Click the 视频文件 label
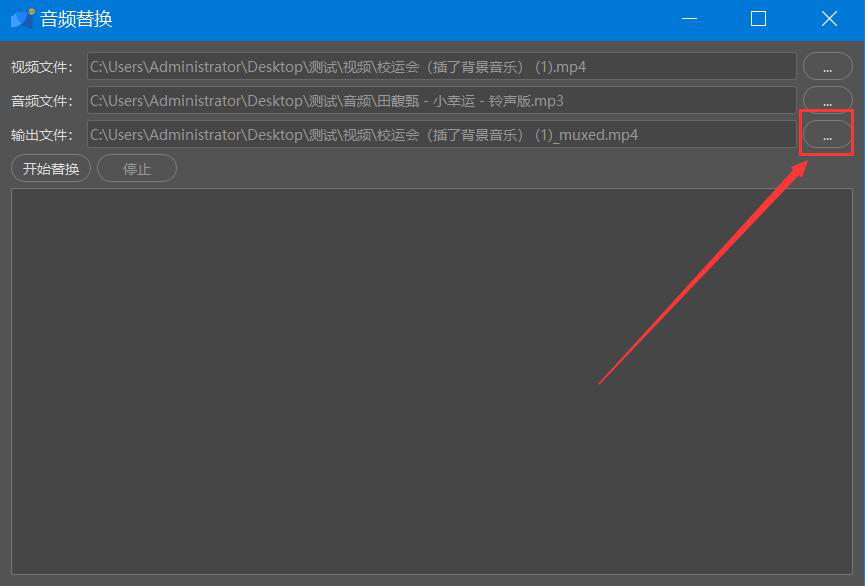 pos(42,67)
